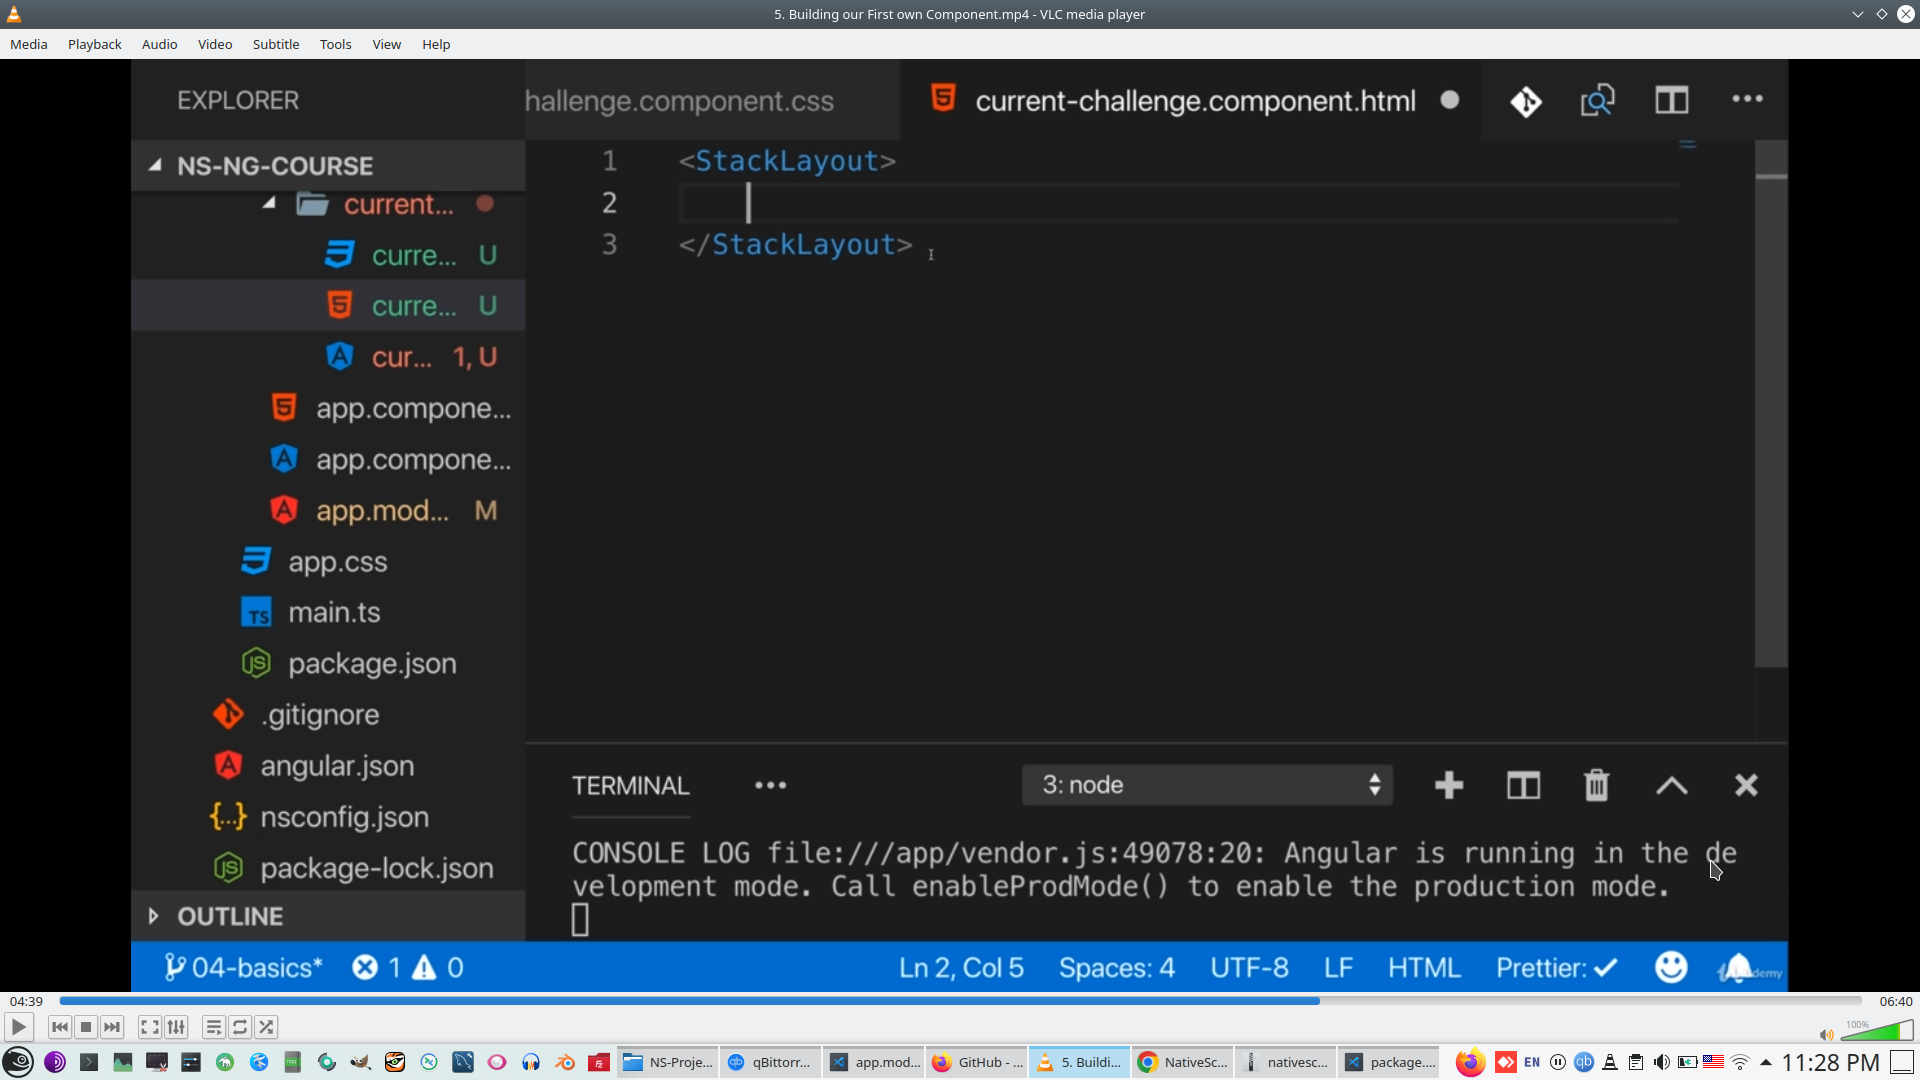Open the qBittorrent taskbar entry
Image resolution: width=1920 pixels, height=1080 pixels.
click(x=770, y=1062)
